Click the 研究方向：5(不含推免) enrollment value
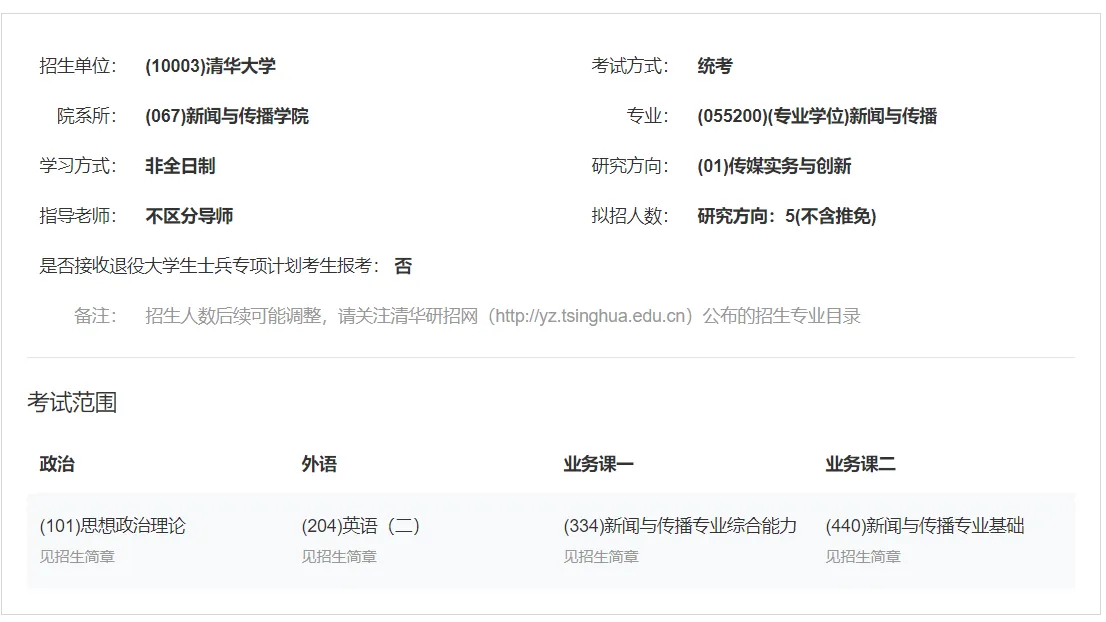 click(x=786, y=217)
